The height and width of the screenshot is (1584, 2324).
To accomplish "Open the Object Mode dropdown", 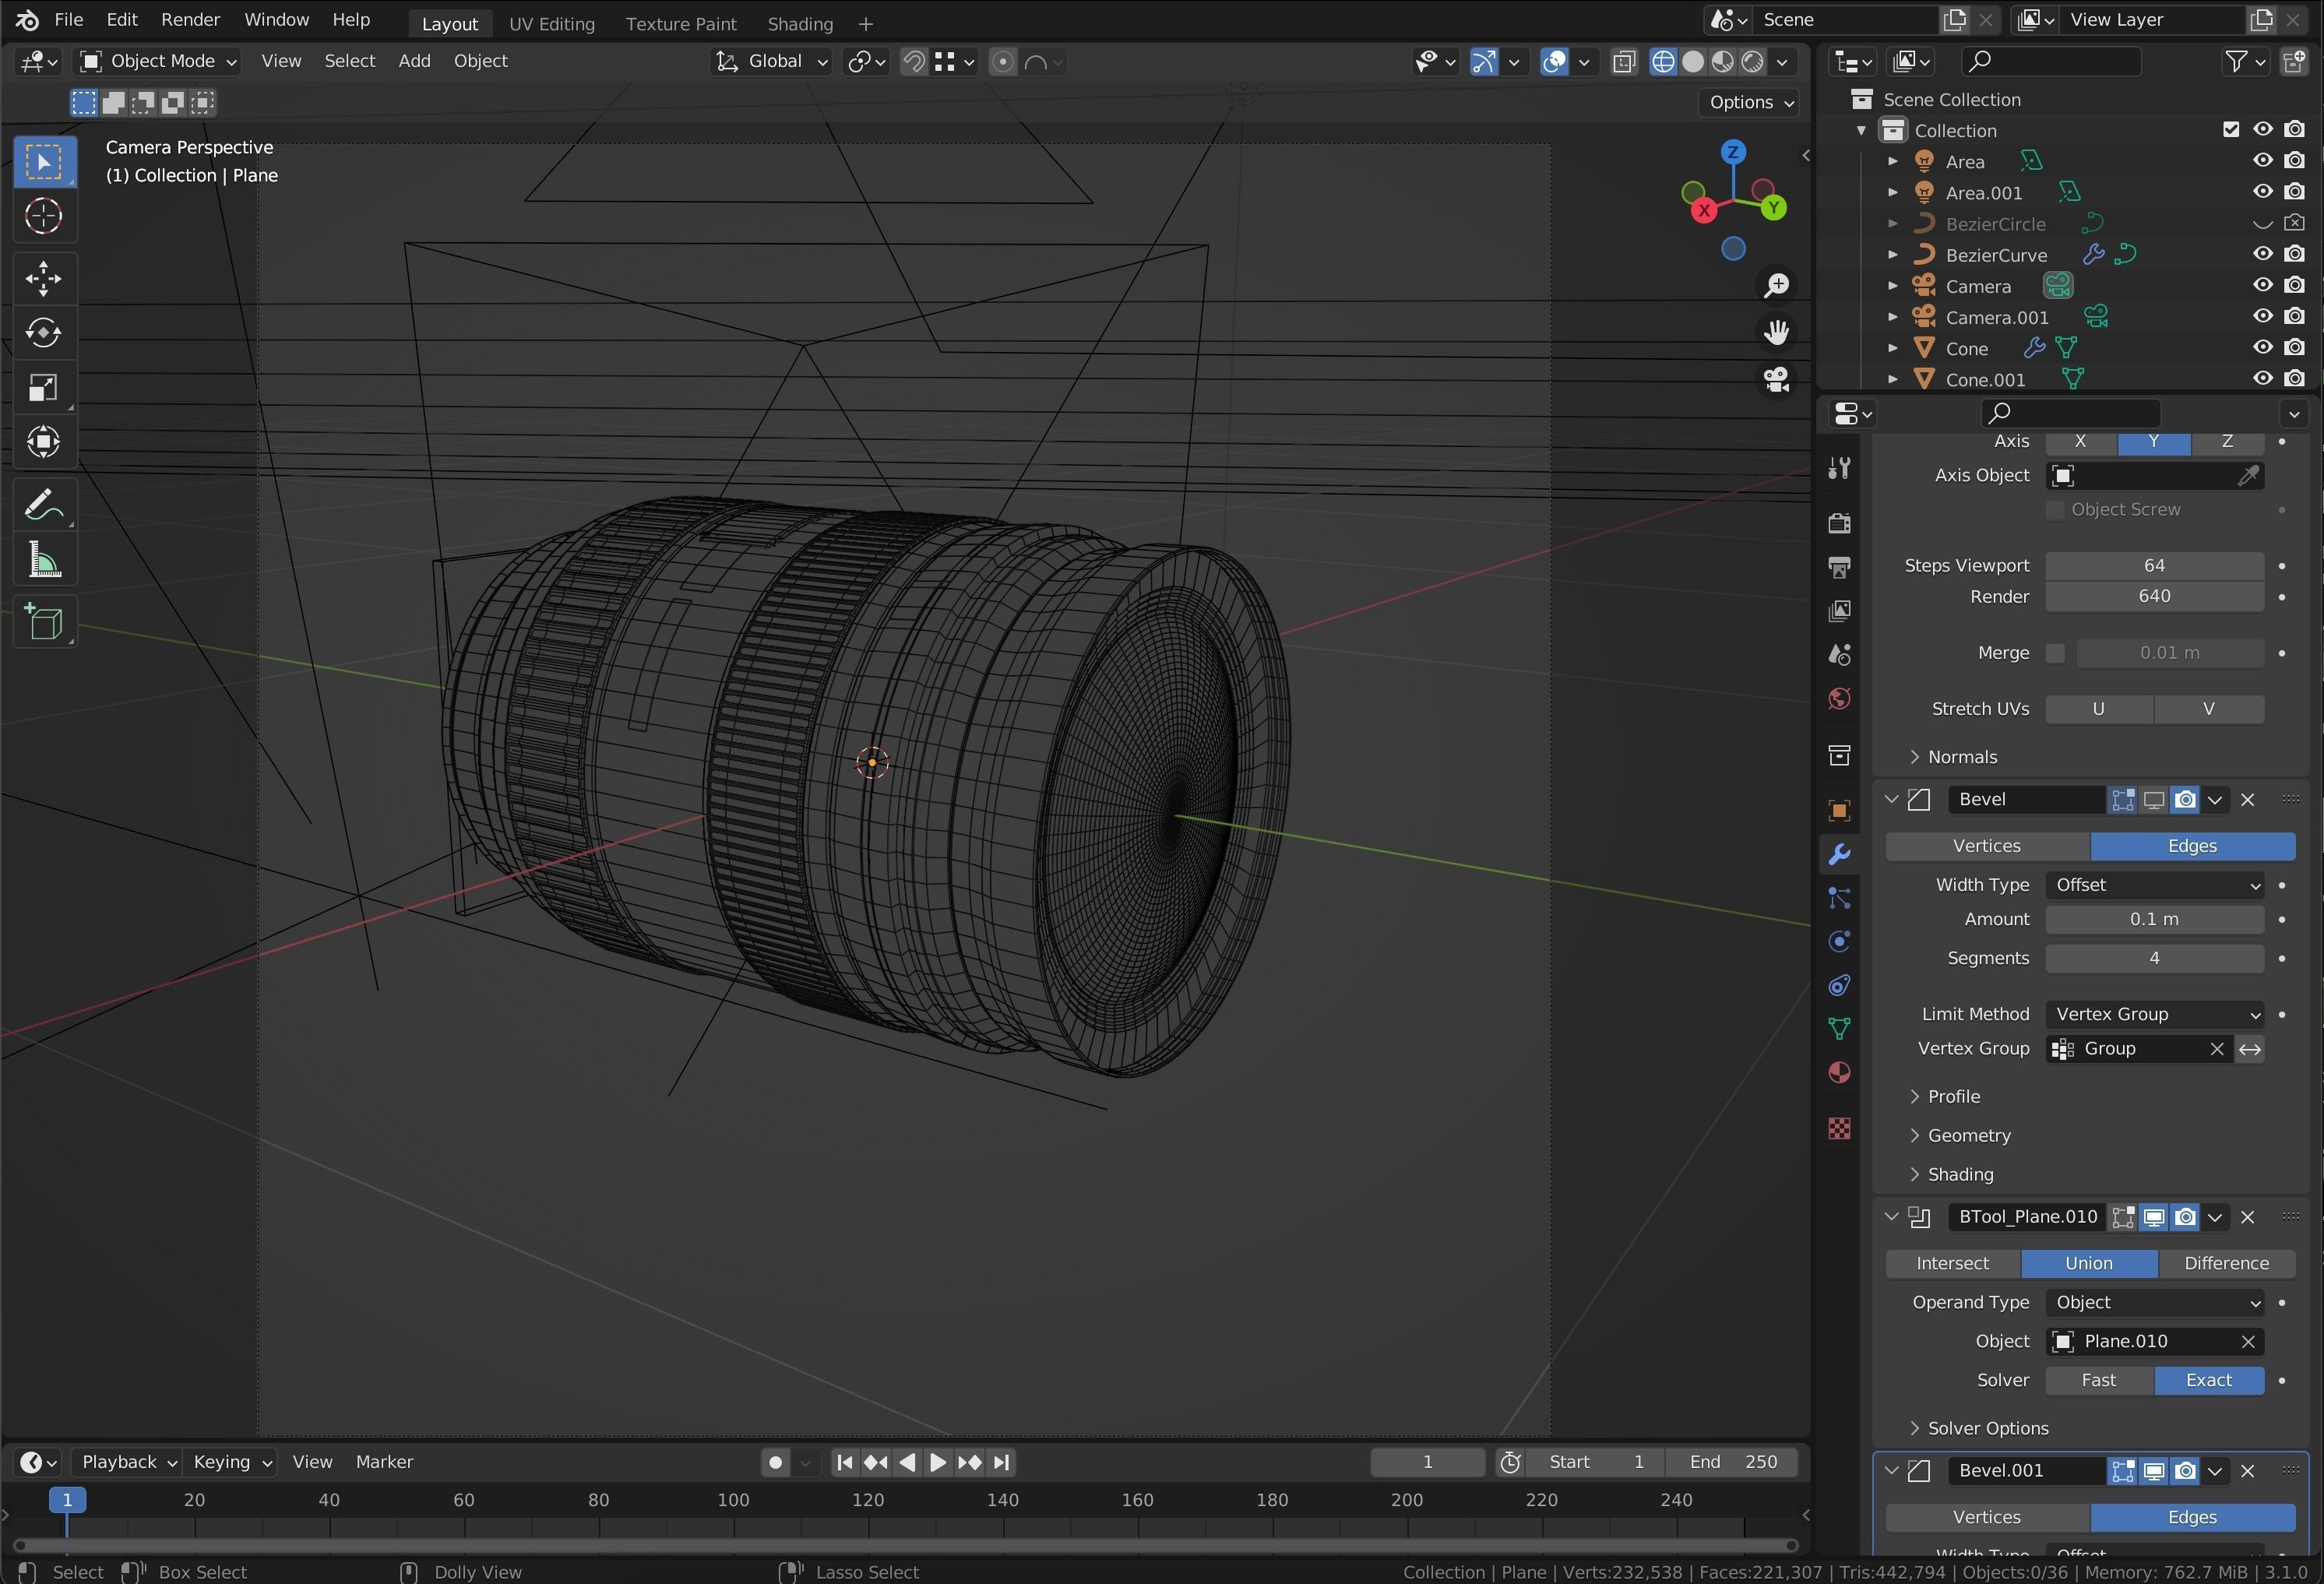I will 158,62.
